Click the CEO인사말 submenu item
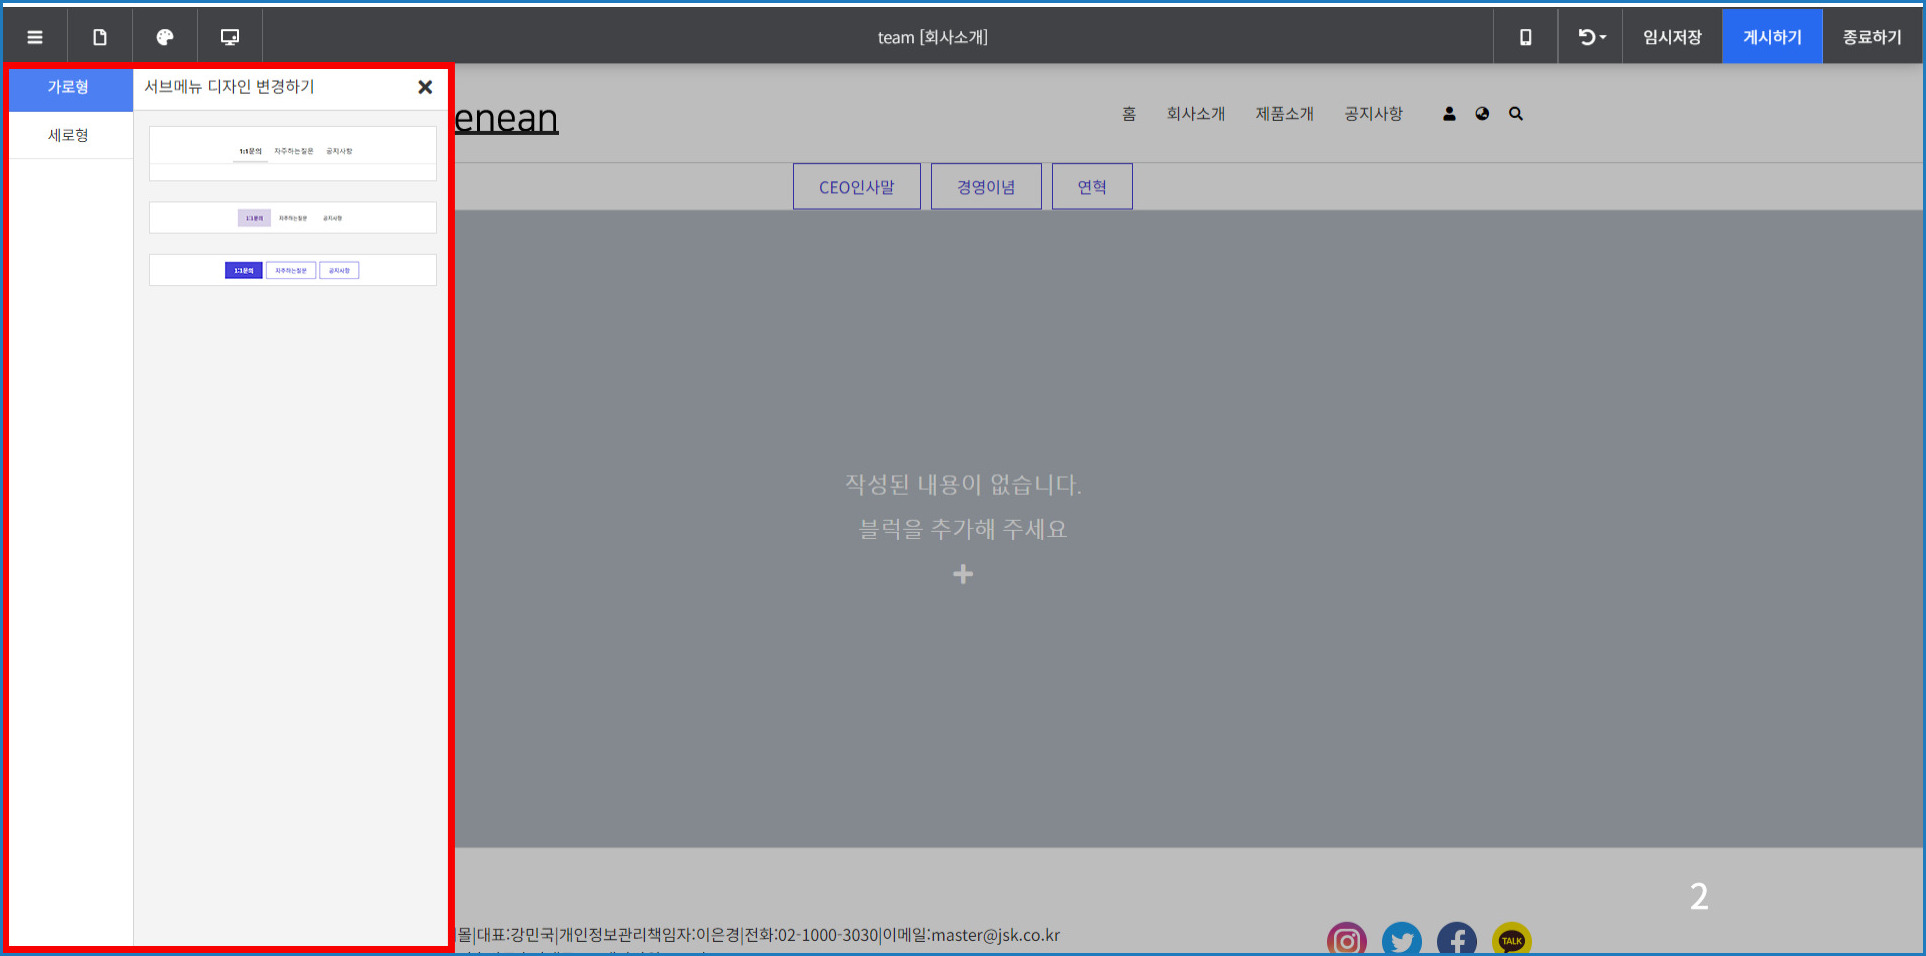 pos(856,187)
